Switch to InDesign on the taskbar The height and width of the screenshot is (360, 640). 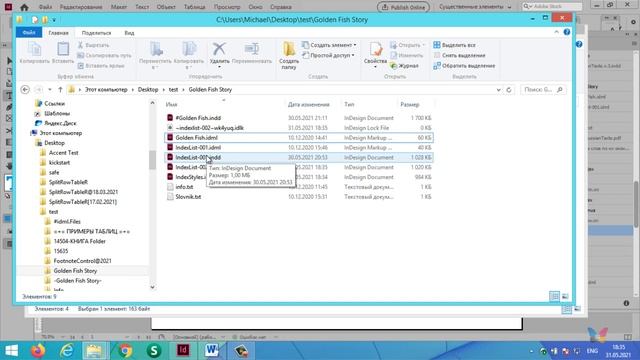tap(183, 351)
